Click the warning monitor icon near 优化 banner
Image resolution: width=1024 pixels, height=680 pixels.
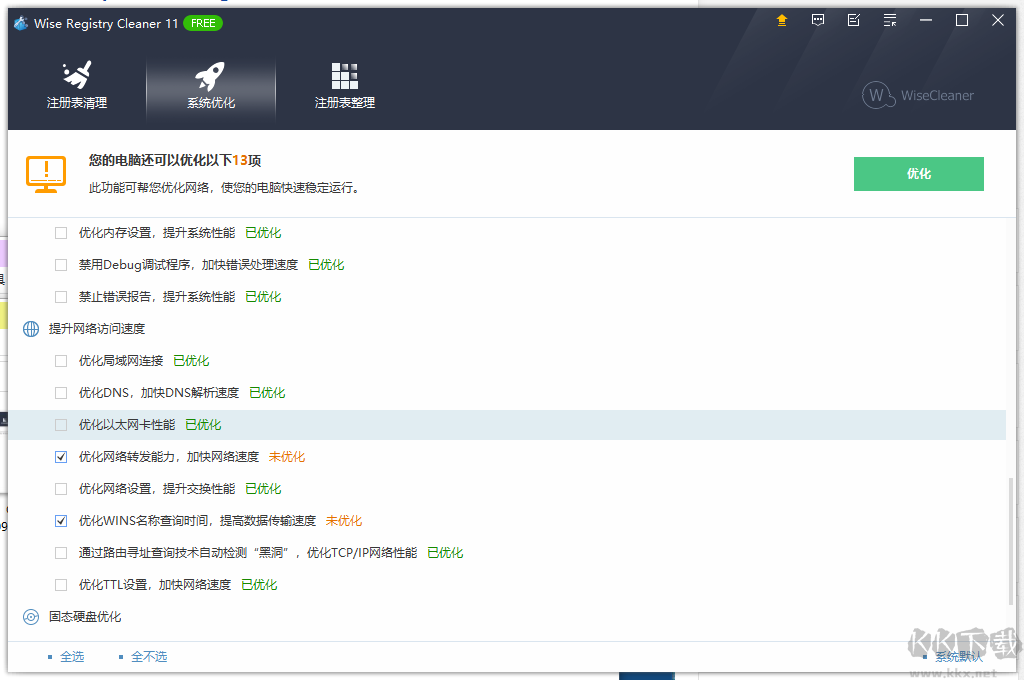point(45,172)
